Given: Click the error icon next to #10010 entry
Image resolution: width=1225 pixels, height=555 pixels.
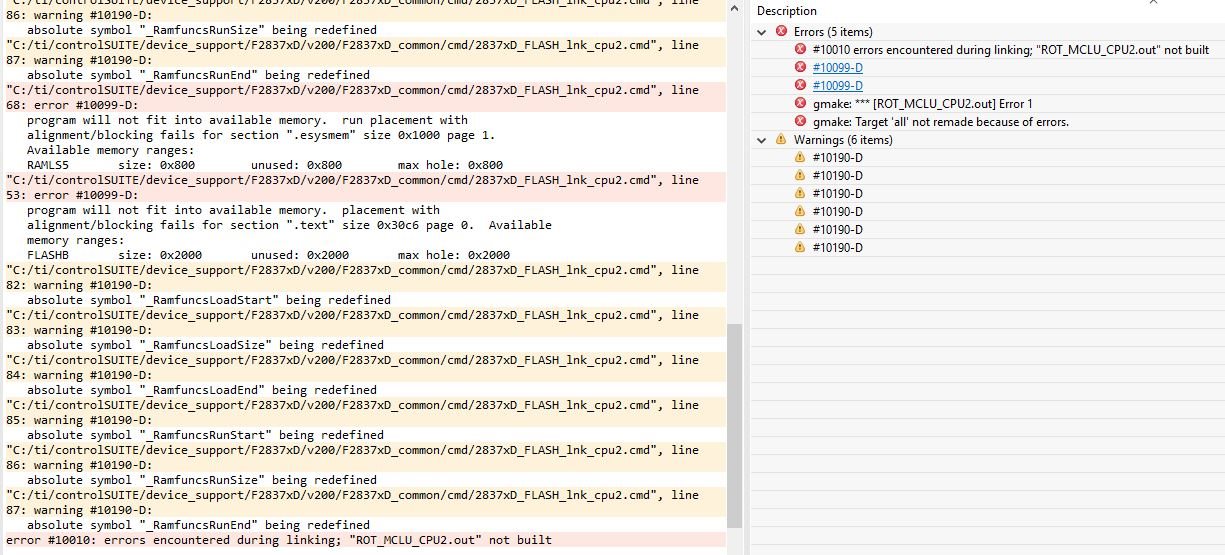Looking at the screenshot, I should [x=800, y=50].
